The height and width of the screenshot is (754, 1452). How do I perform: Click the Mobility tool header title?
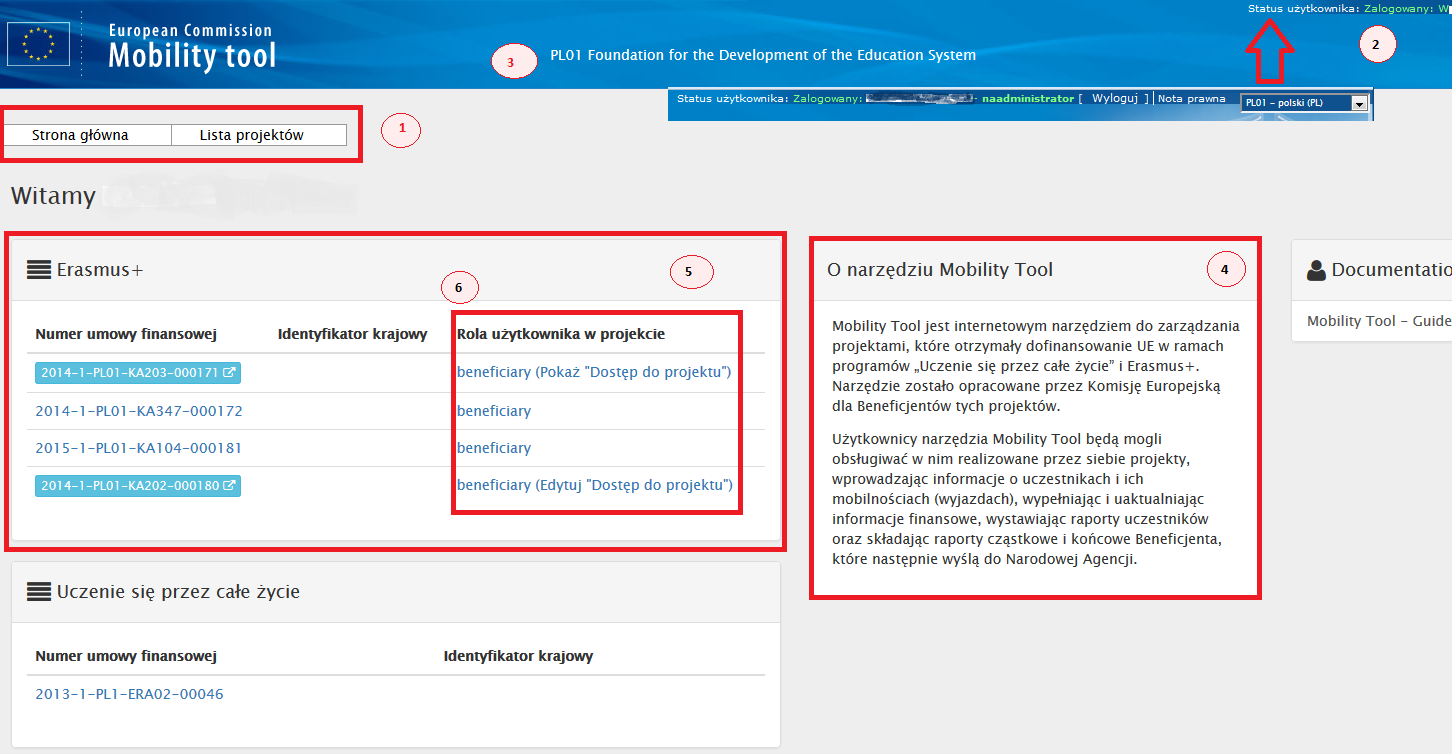pyautogui.click(x=192, y=56)
